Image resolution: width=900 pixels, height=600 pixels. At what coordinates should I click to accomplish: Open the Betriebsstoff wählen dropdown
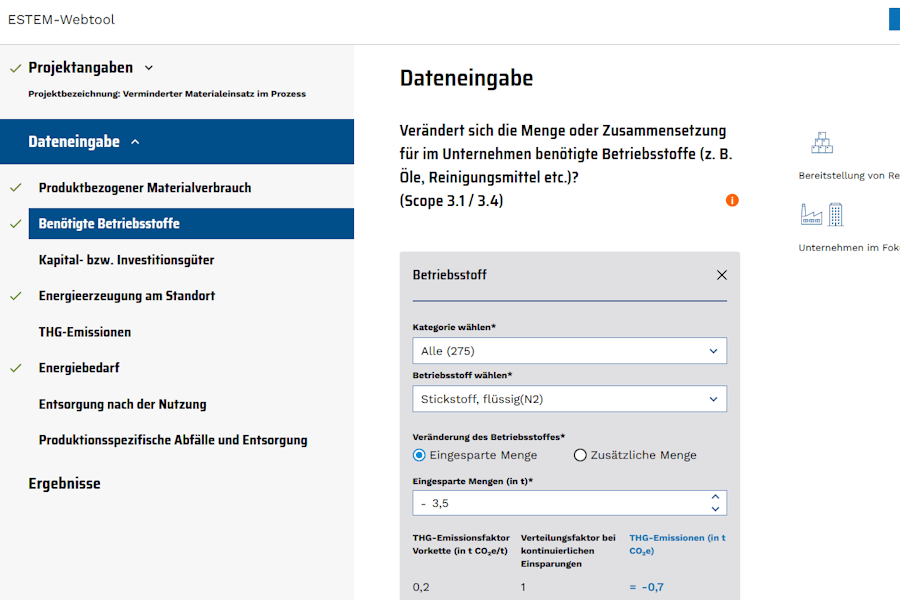569,399
